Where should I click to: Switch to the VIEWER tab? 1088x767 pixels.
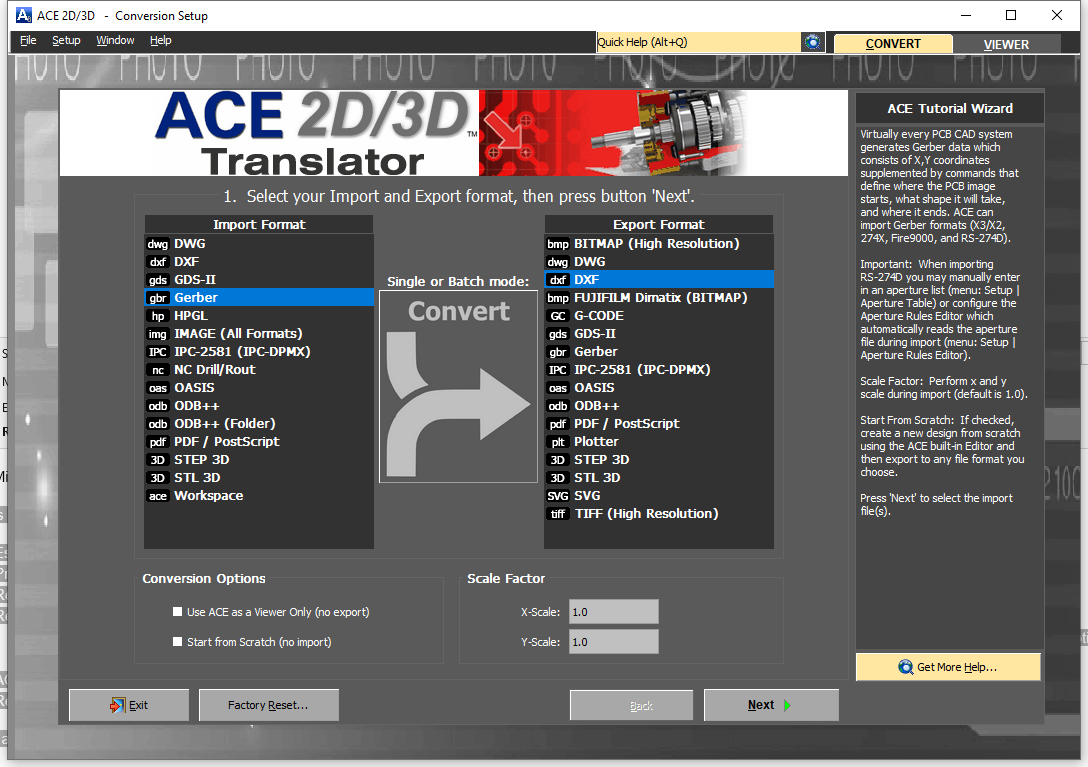click(x=1006, y=44)
